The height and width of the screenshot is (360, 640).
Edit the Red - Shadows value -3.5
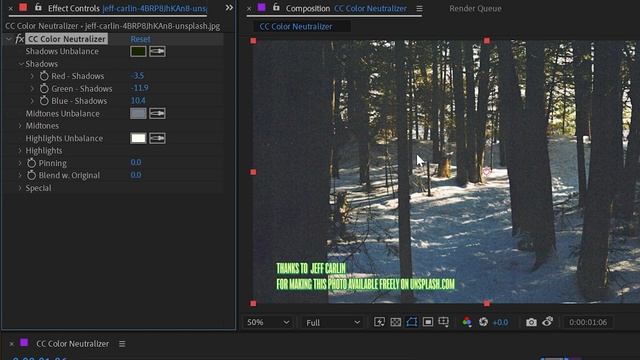(x=138, y=76)
